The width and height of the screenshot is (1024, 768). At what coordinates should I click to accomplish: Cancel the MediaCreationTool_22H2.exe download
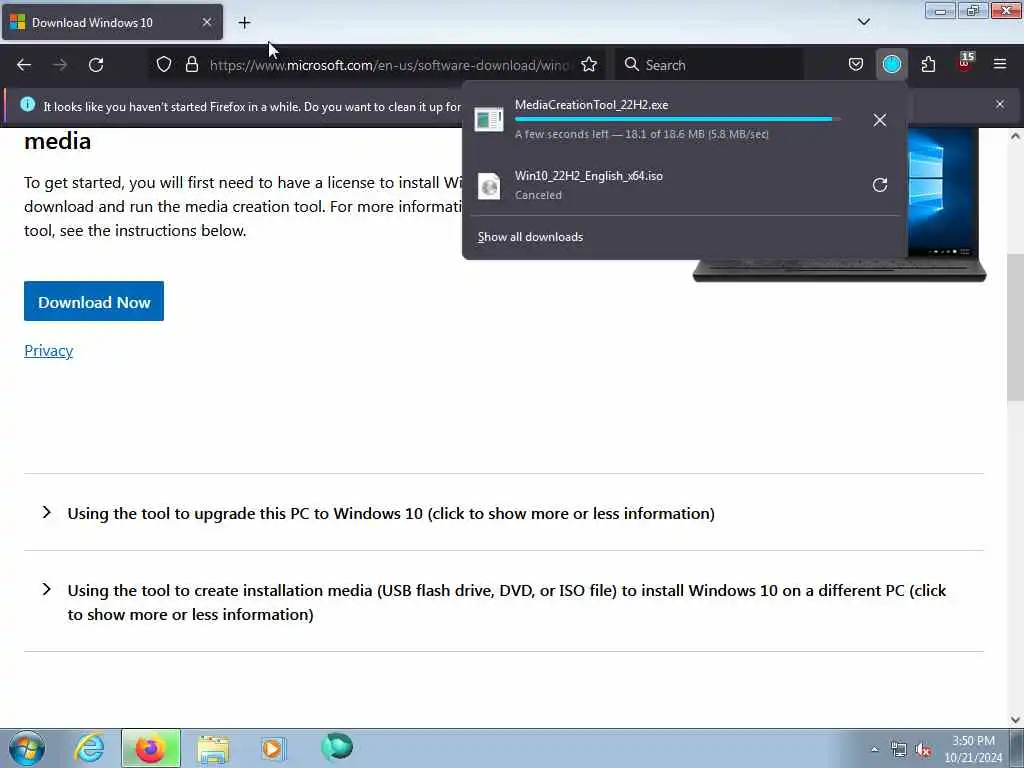coord(880,120)
